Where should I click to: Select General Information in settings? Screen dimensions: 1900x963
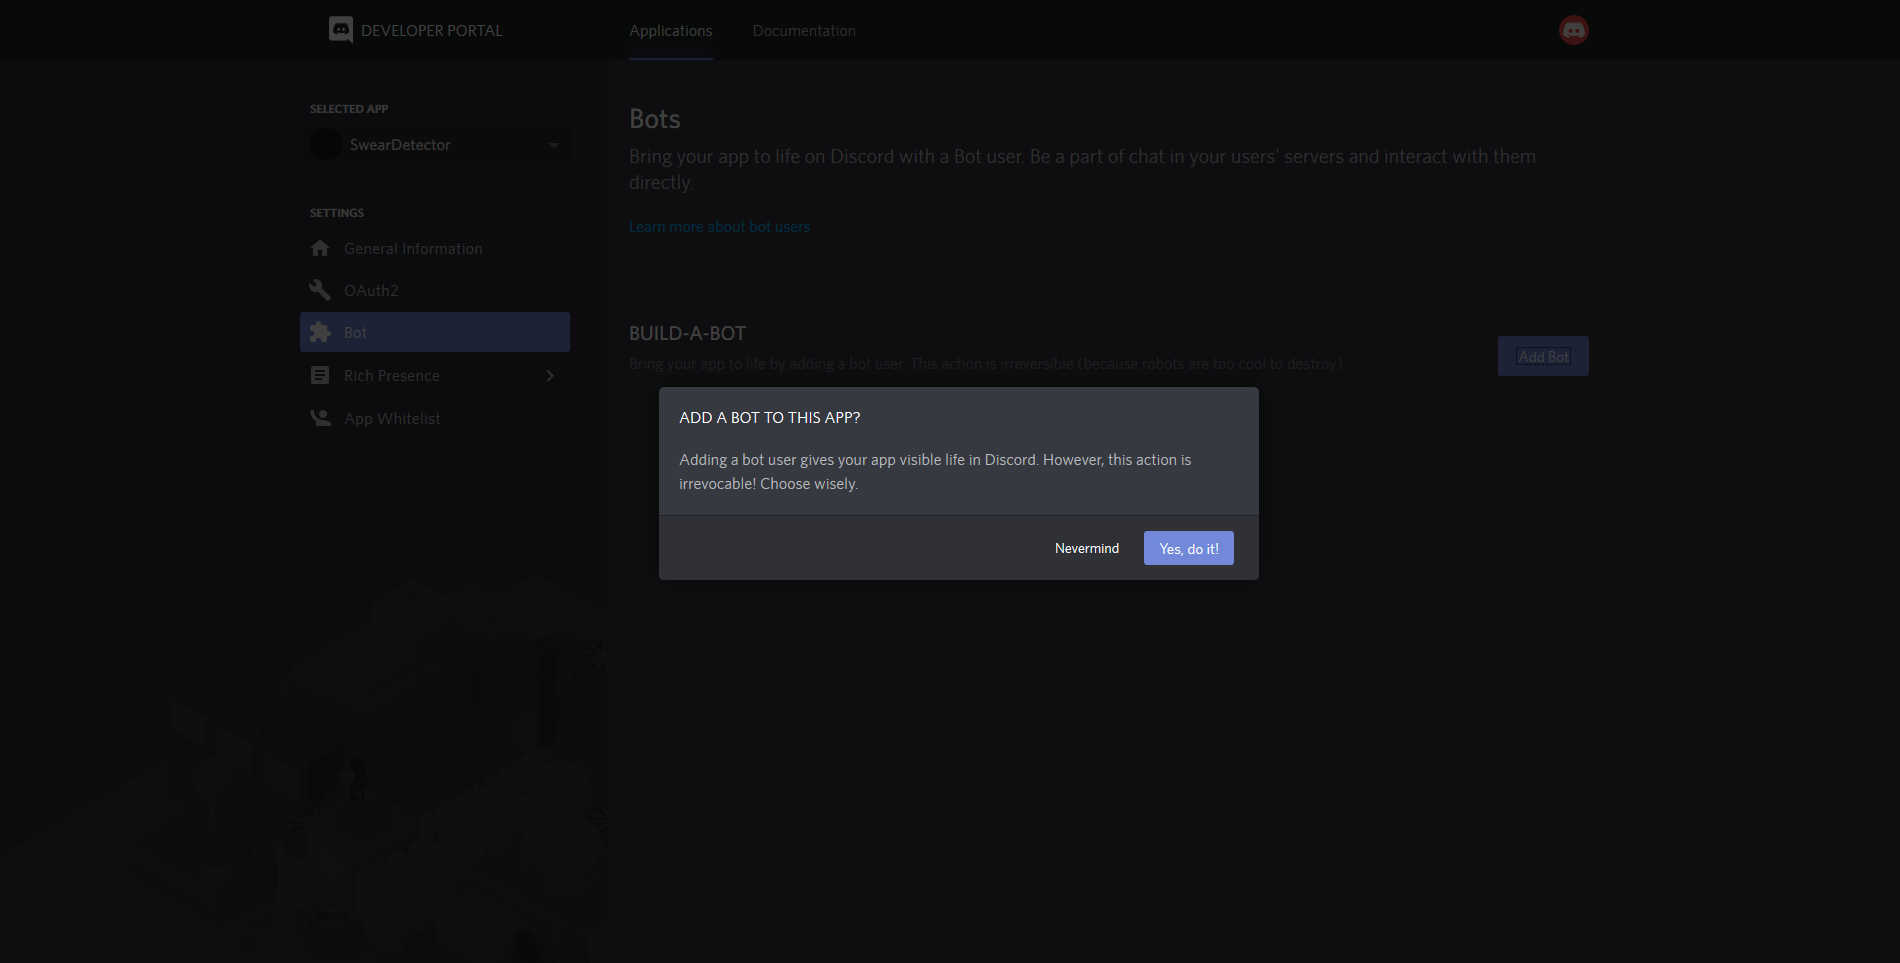pos(435,248)
